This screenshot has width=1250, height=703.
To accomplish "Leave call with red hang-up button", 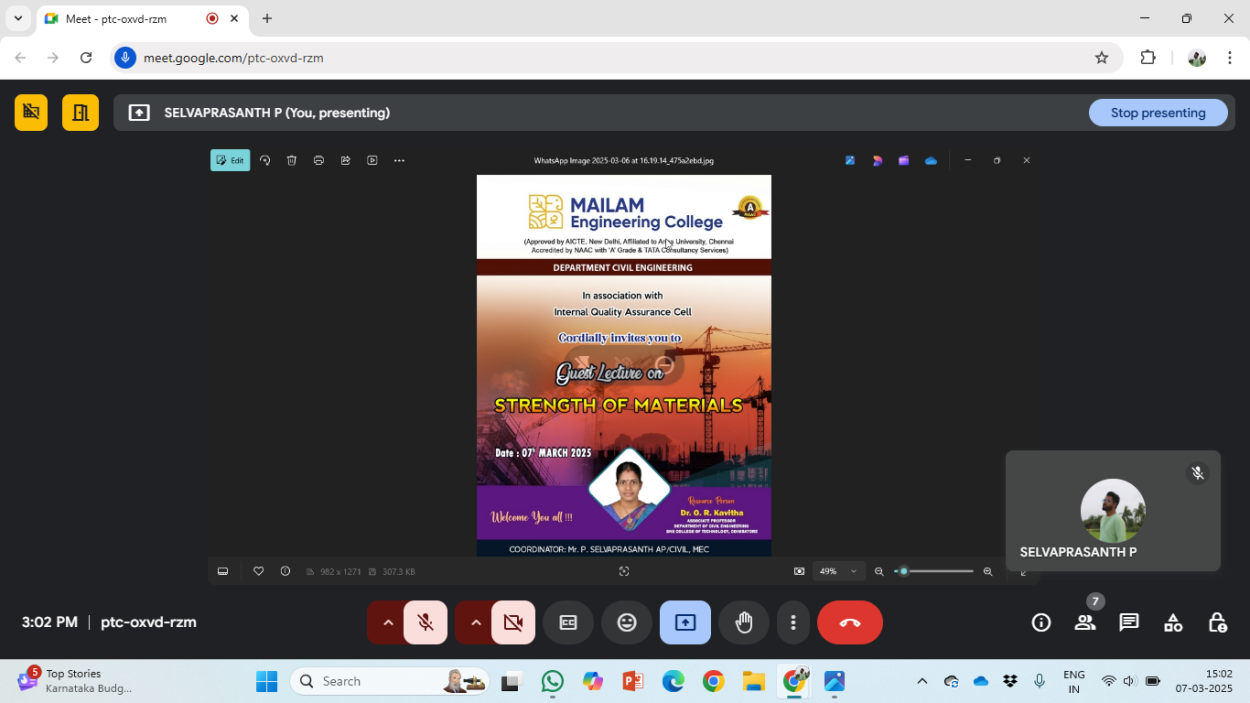I will [x=850, y=623].
